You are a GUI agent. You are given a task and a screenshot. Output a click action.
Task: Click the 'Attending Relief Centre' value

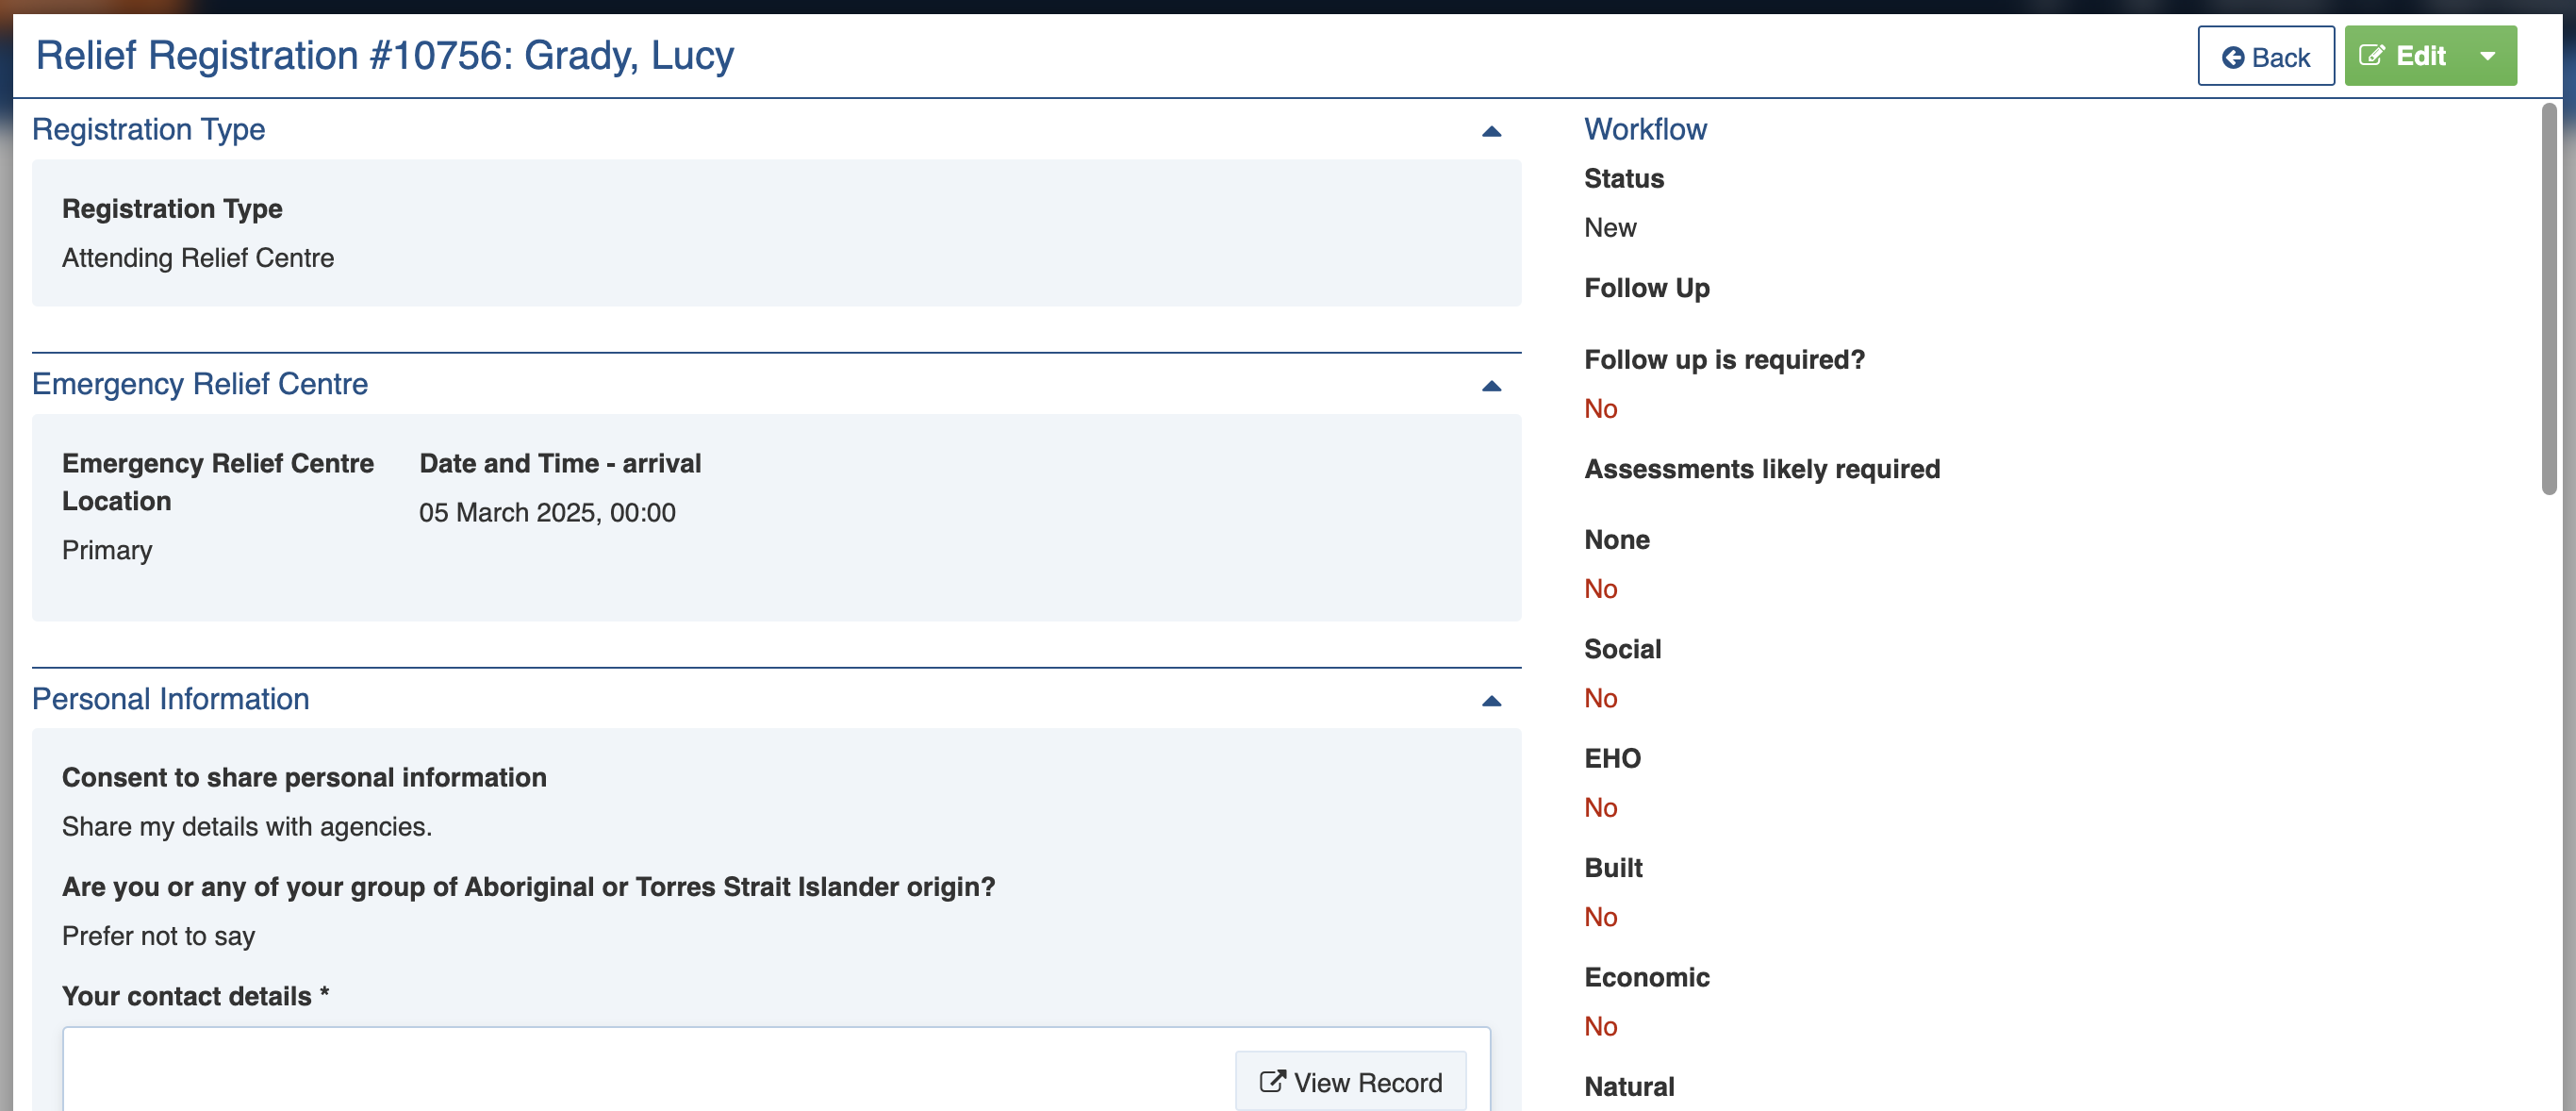click(198, 258)
